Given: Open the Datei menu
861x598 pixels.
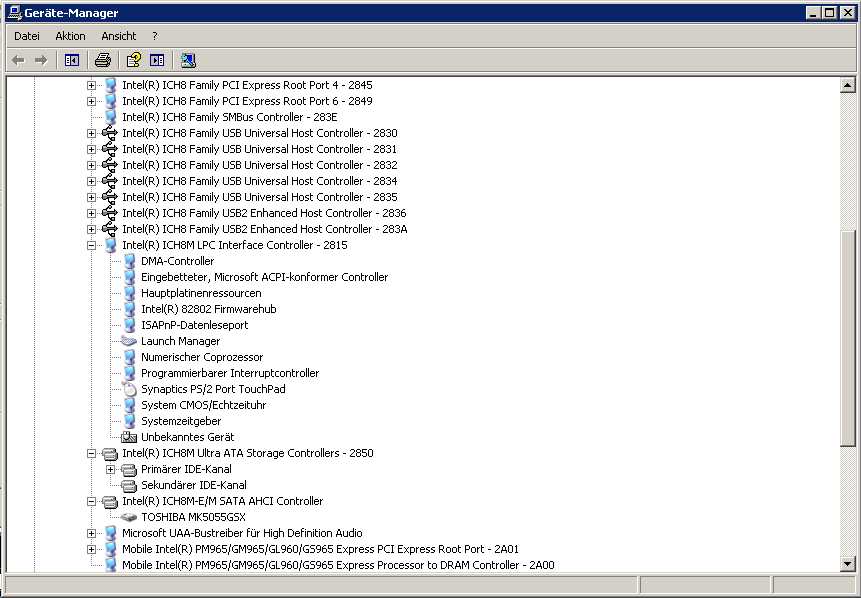Looking at the screenshot, I should [x=27, y=36].
